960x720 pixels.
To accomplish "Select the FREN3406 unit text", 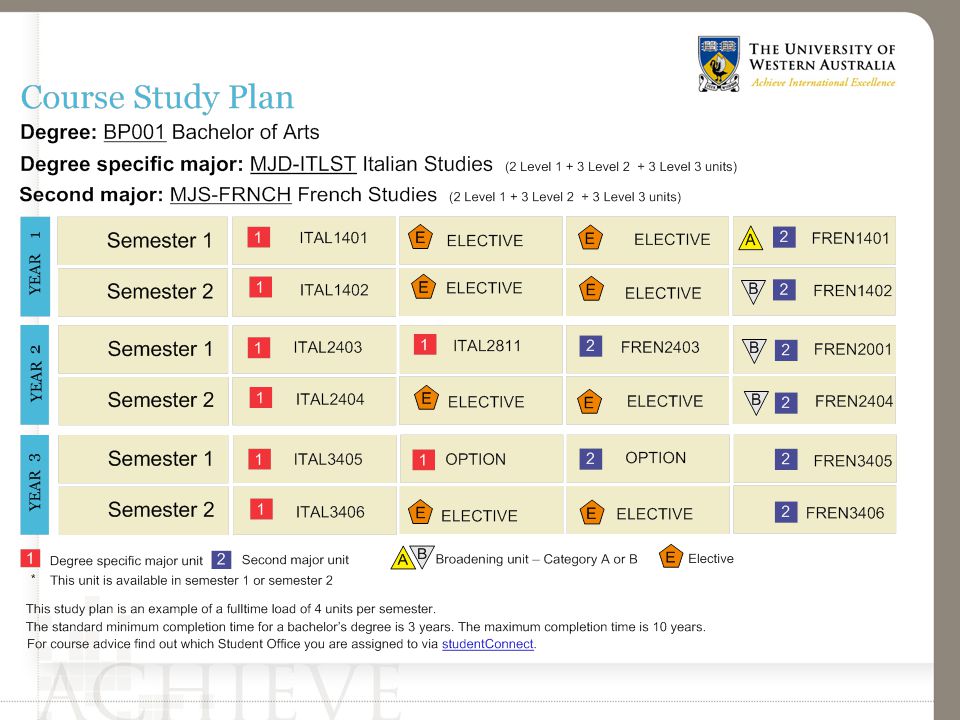I will coord(845,513).
